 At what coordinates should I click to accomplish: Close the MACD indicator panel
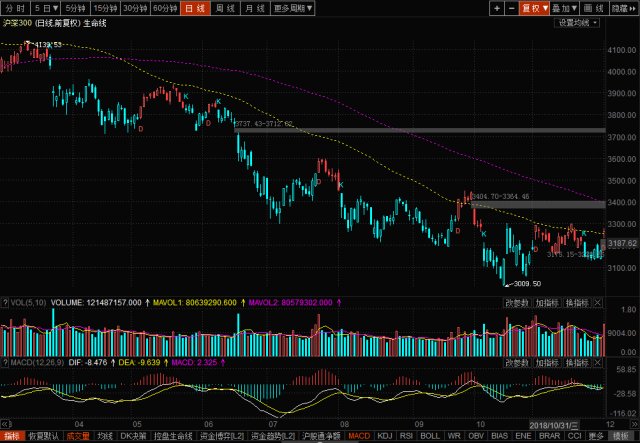click(x=598, y=363)
